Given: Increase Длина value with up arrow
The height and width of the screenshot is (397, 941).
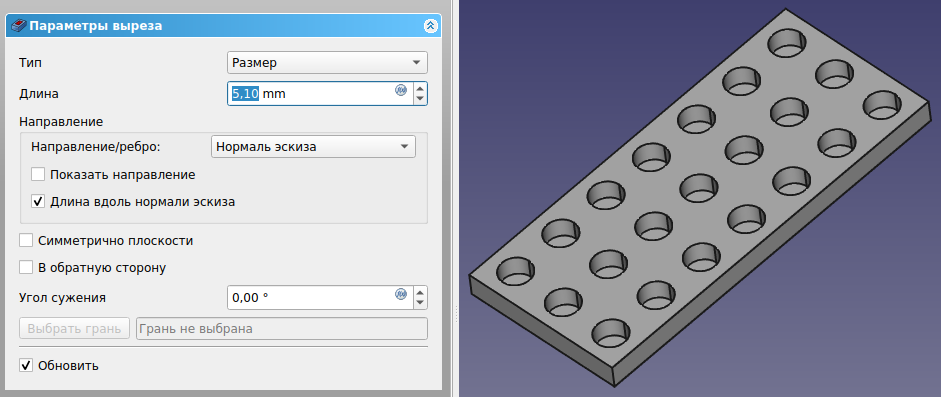Looking at the screenshot, I should pos(420,88).
